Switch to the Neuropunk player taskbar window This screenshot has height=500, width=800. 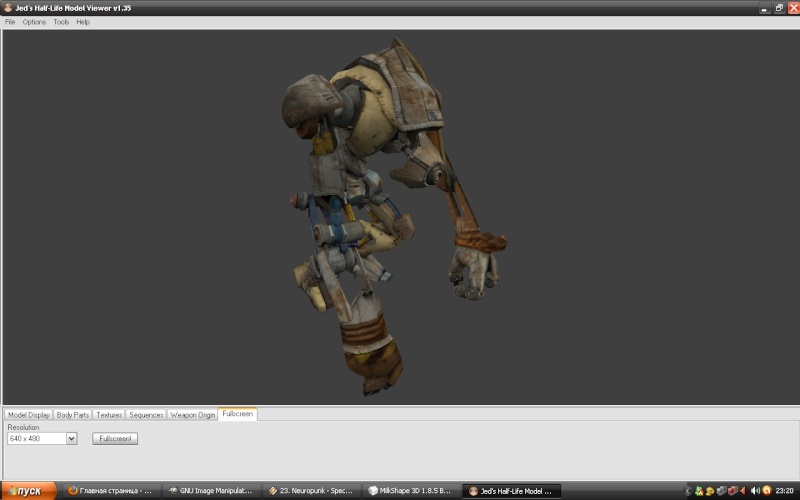312,491
